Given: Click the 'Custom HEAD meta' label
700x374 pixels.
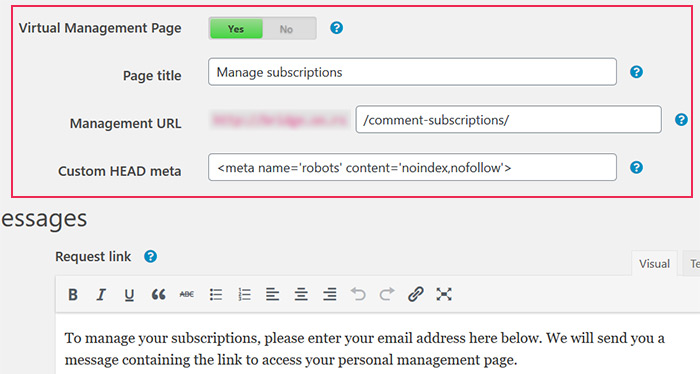Looking at the screenshot, I should [x=120, y=171].
